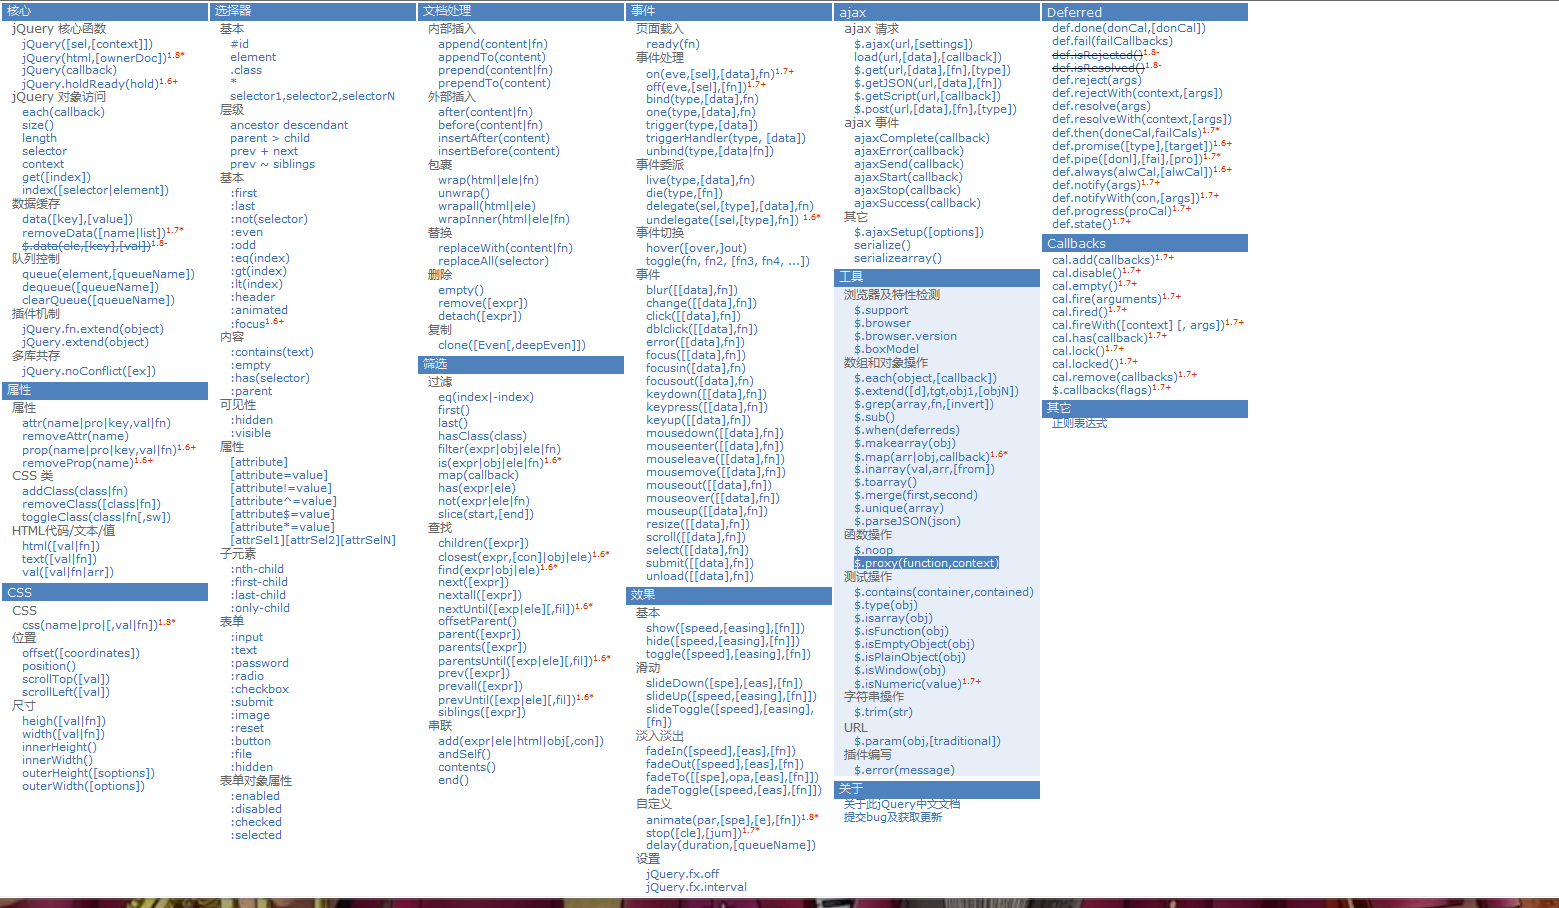Open serializearray() link
The image size is (1559, 908).
click(x=898, y=258)
